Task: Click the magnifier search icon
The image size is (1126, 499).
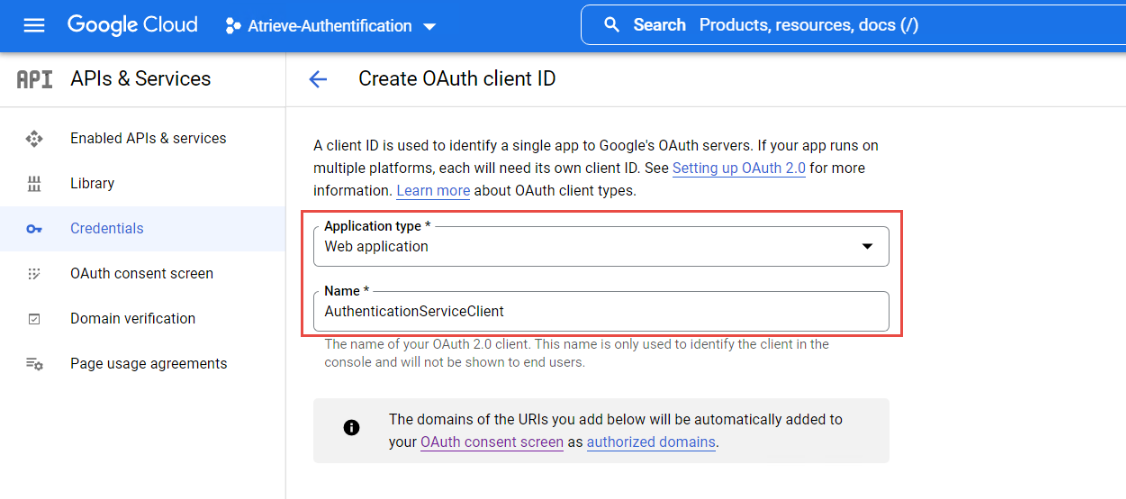Action: 612,25
